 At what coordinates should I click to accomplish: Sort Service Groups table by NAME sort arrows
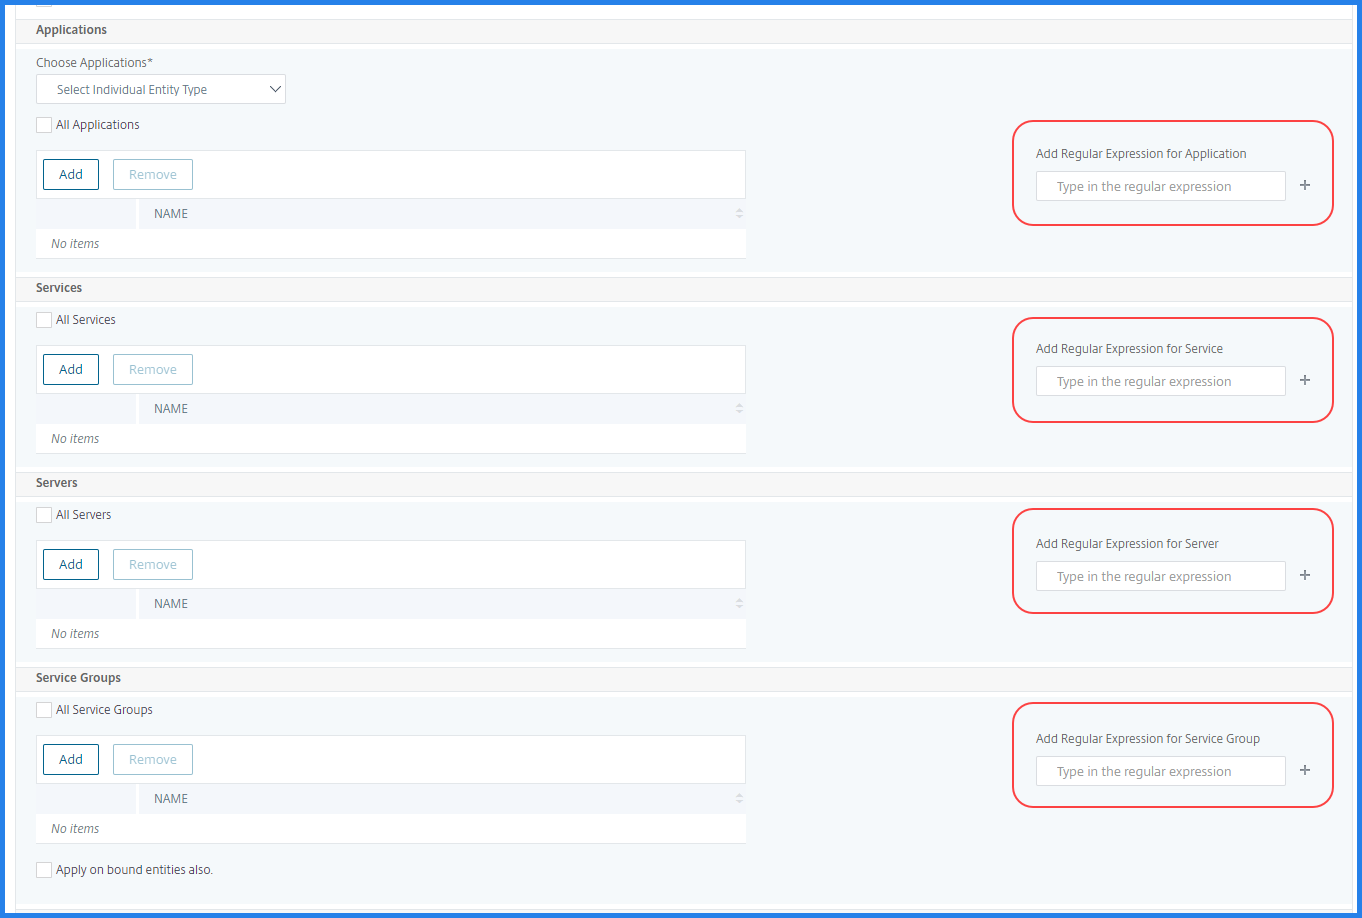coord(739,798)
